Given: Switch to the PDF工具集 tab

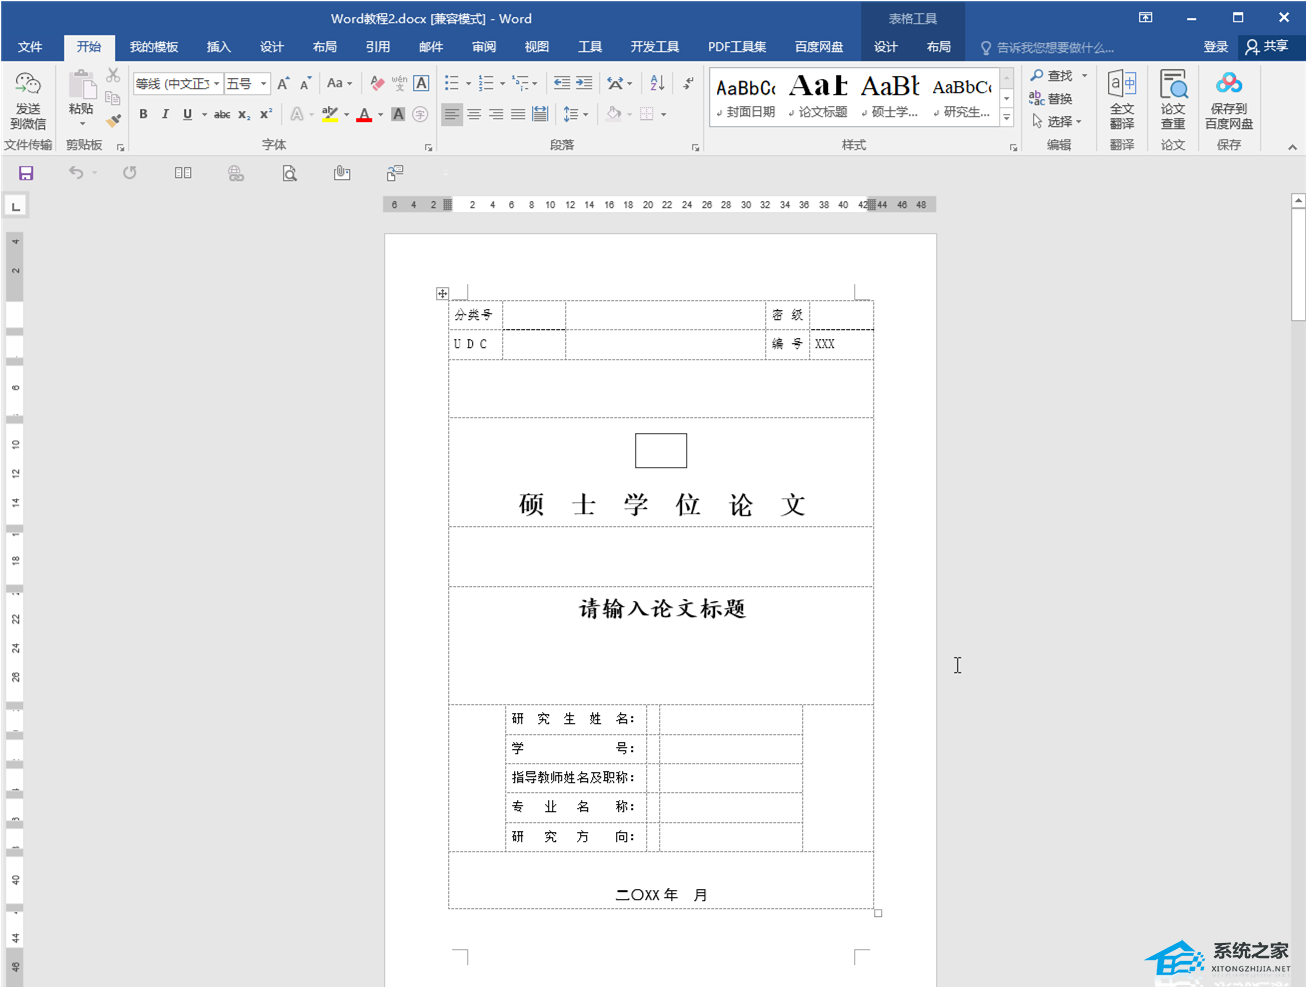Looking at the screenshot, I should [x=737, y=47].
